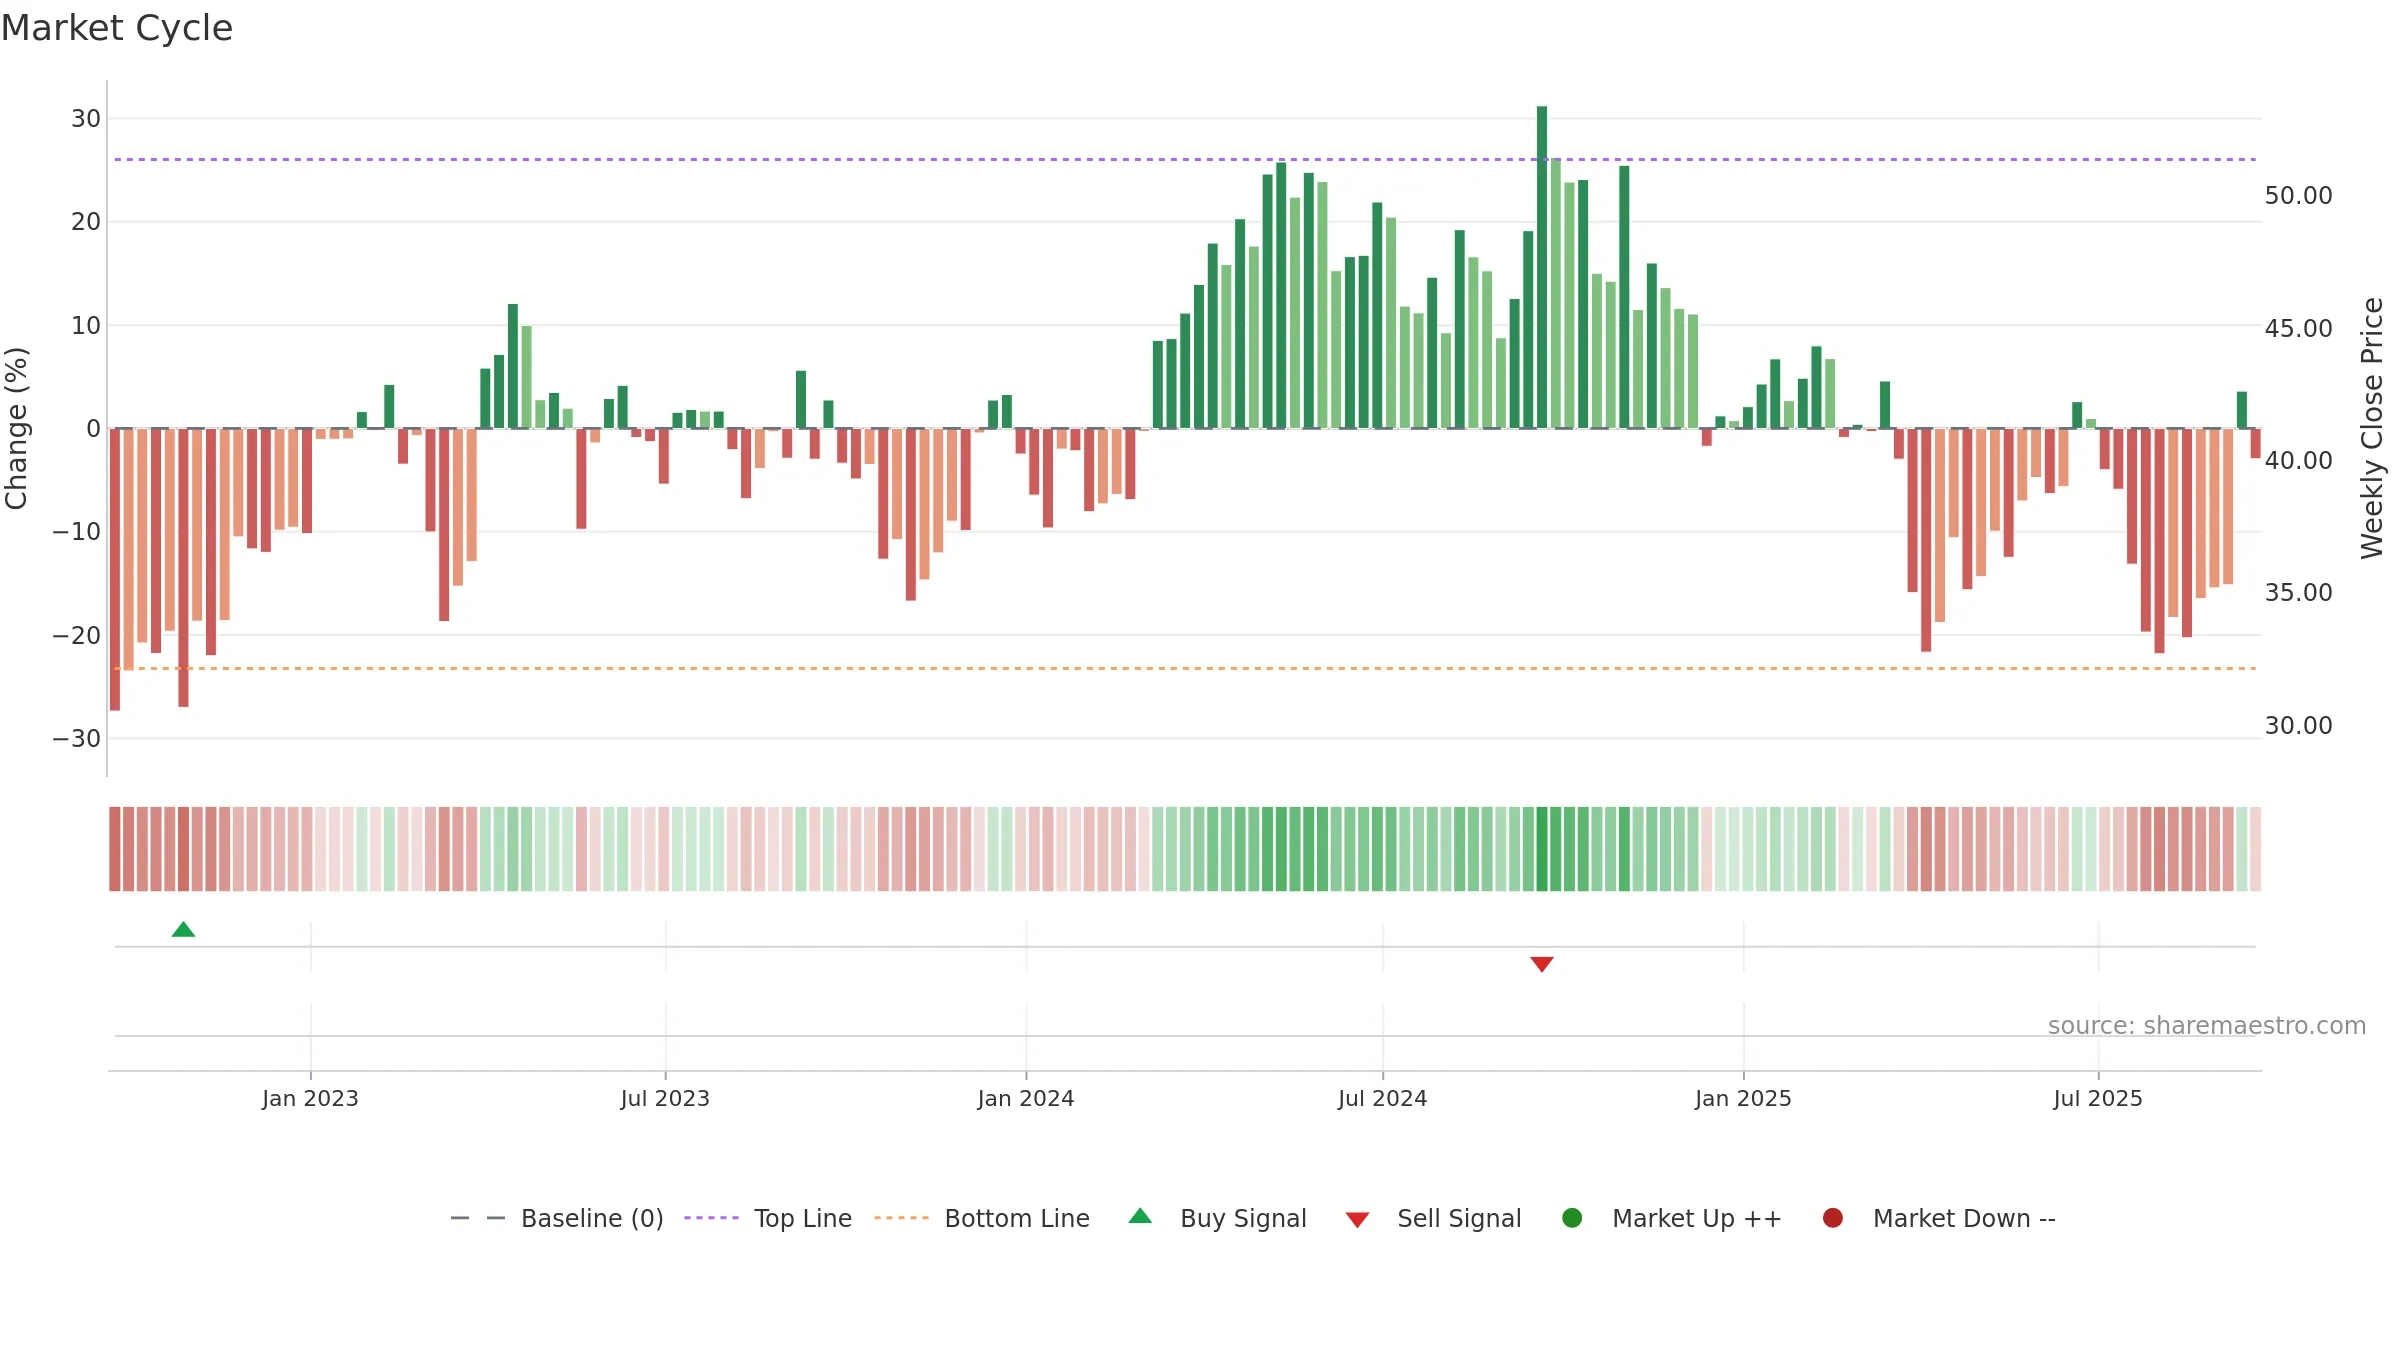This screenshot has width=2400, height=1350.
Task: Click the Jan 2024 axis label
Action: point(1026,1098)
